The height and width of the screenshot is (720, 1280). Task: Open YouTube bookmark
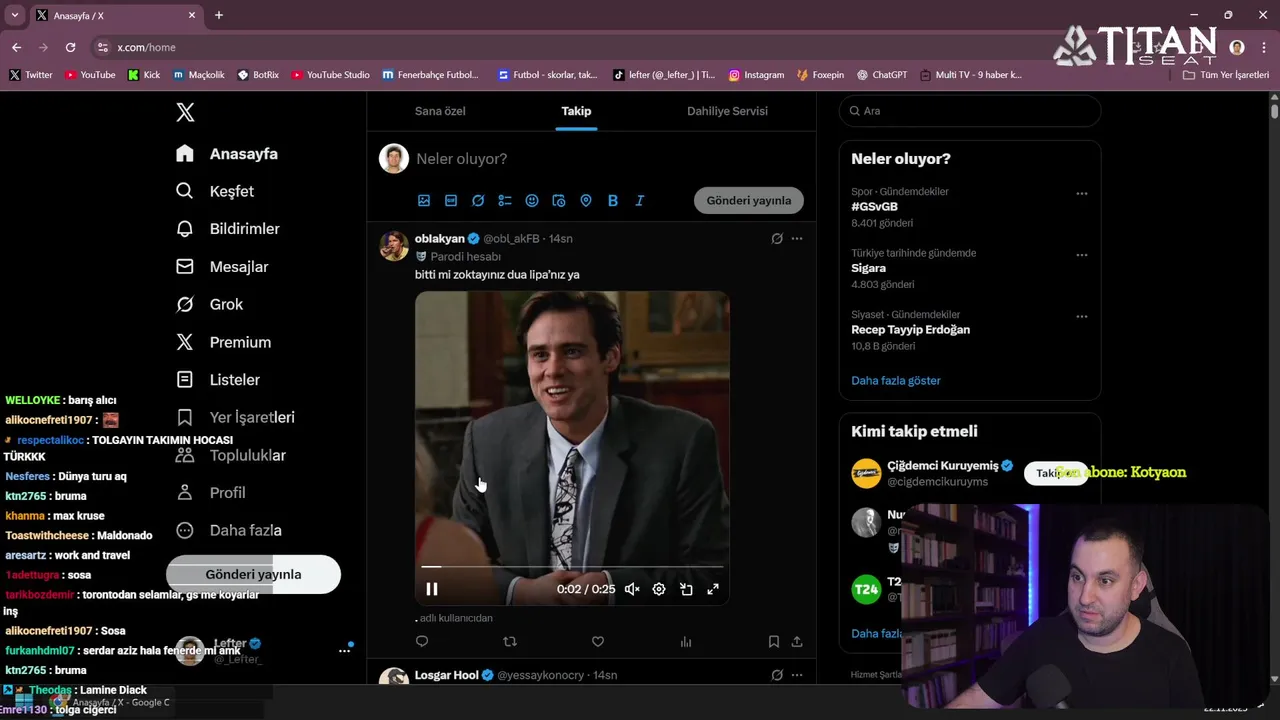tap(90, 75)
